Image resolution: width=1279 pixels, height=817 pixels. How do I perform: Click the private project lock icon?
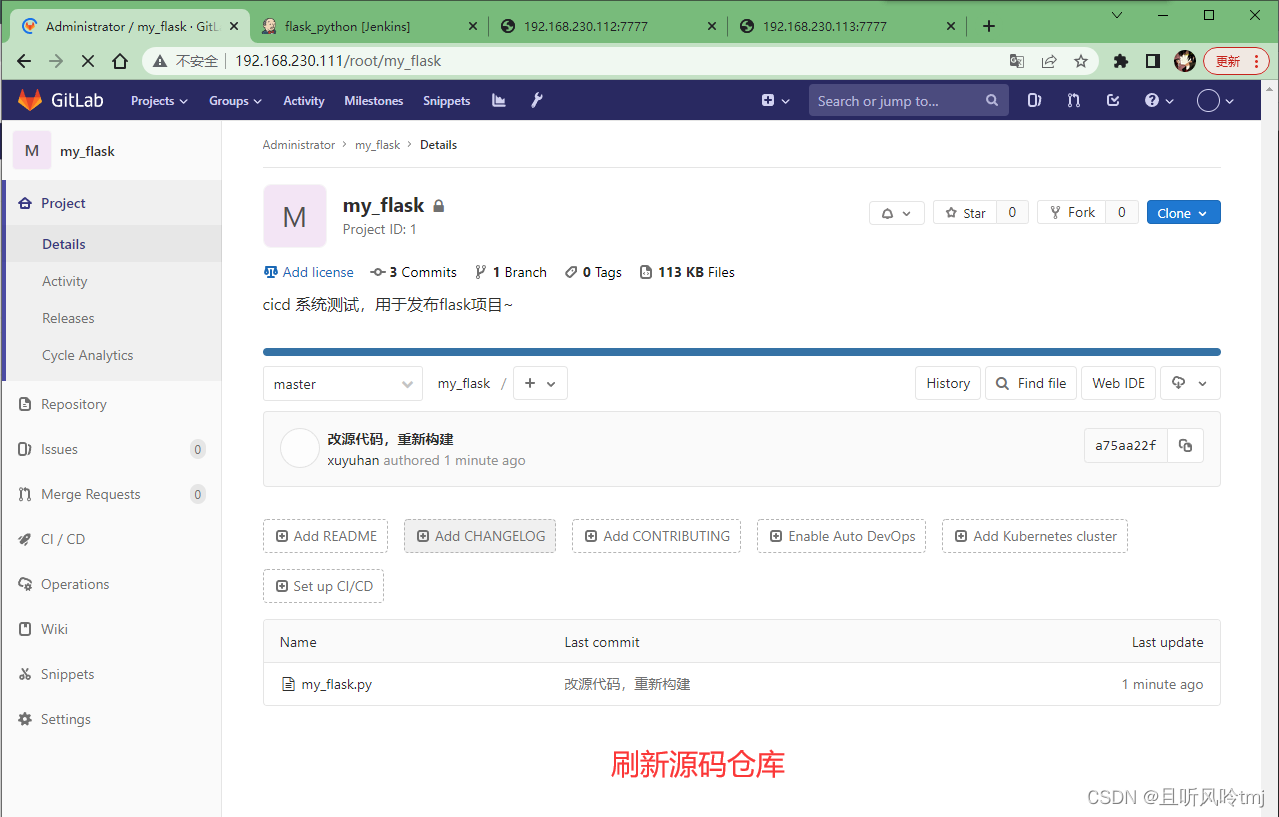(438, 206)
